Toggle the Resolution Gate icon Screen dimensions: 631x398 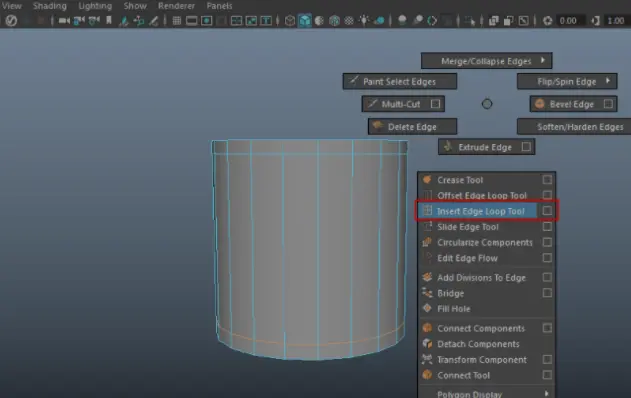point(206,21)
